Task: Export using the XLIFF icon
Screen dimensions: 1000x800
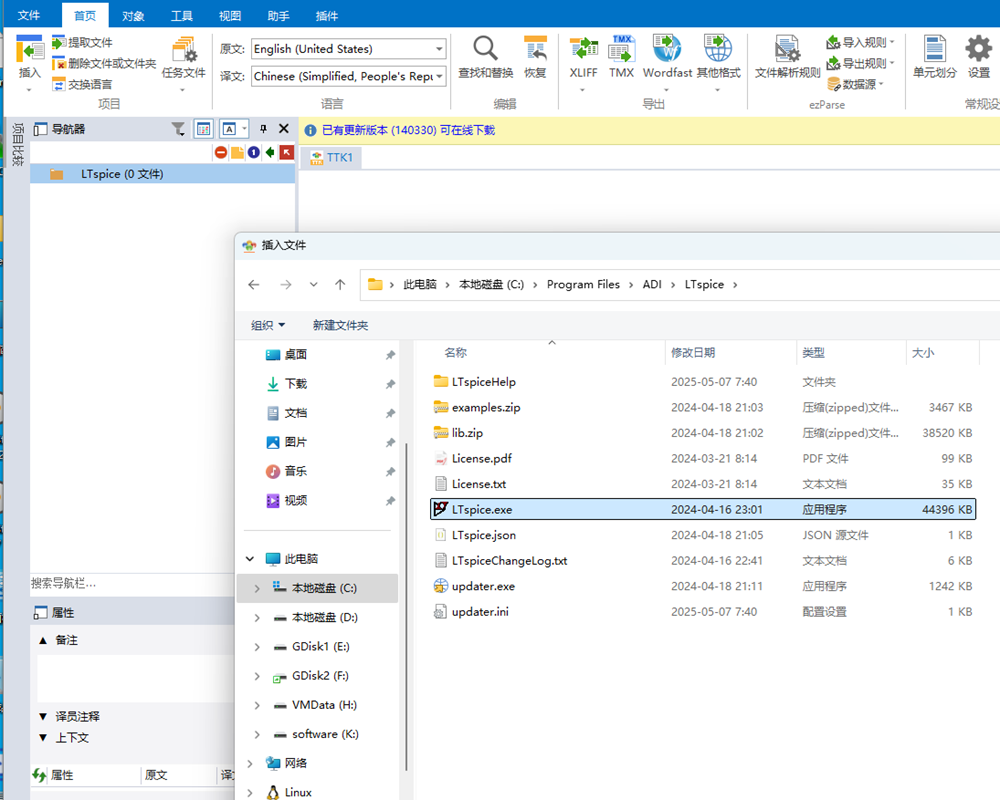Action: (583, 57)
